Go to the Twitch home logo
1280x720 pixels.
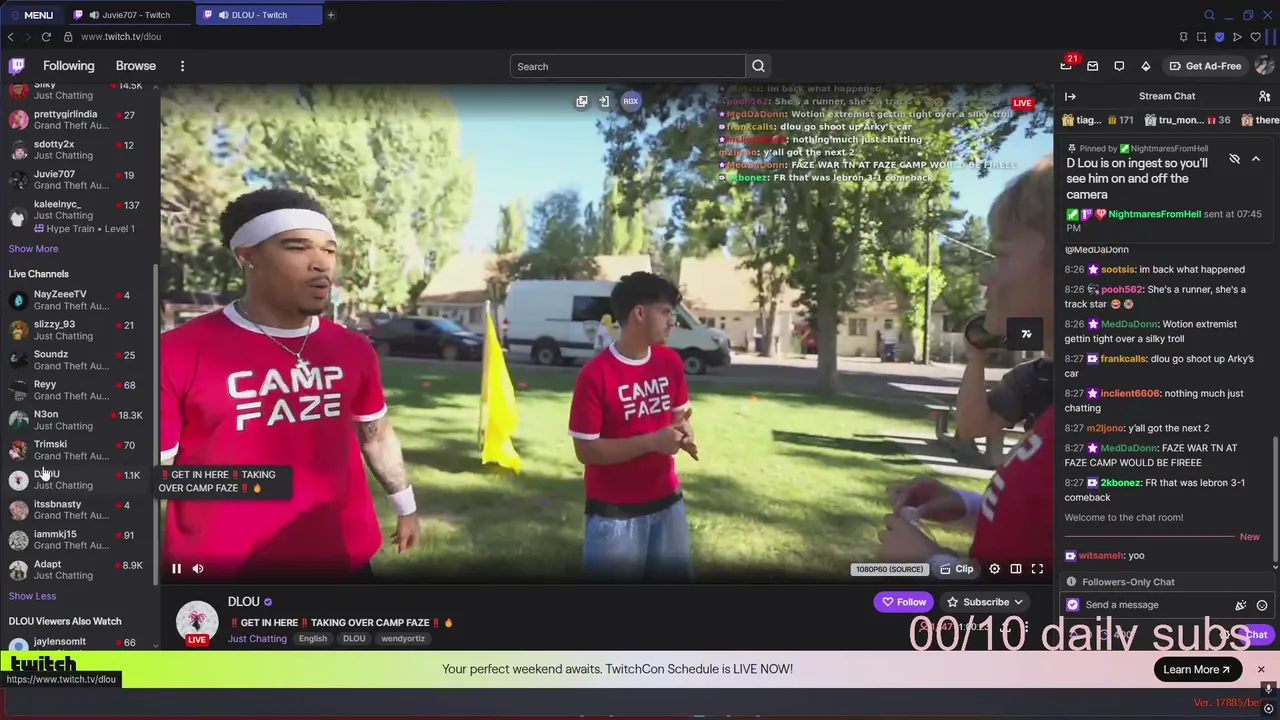click(16, 66)
